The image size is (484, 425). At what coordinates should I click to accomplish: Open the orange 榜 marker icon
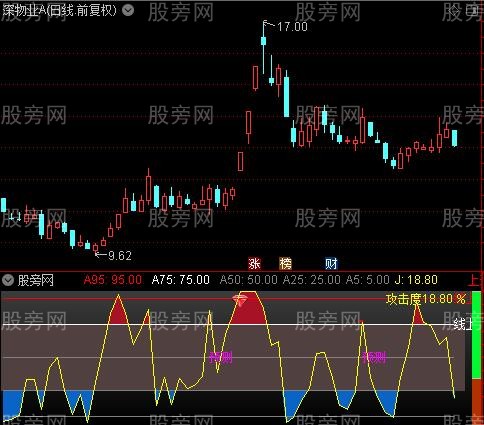[285, 264]
